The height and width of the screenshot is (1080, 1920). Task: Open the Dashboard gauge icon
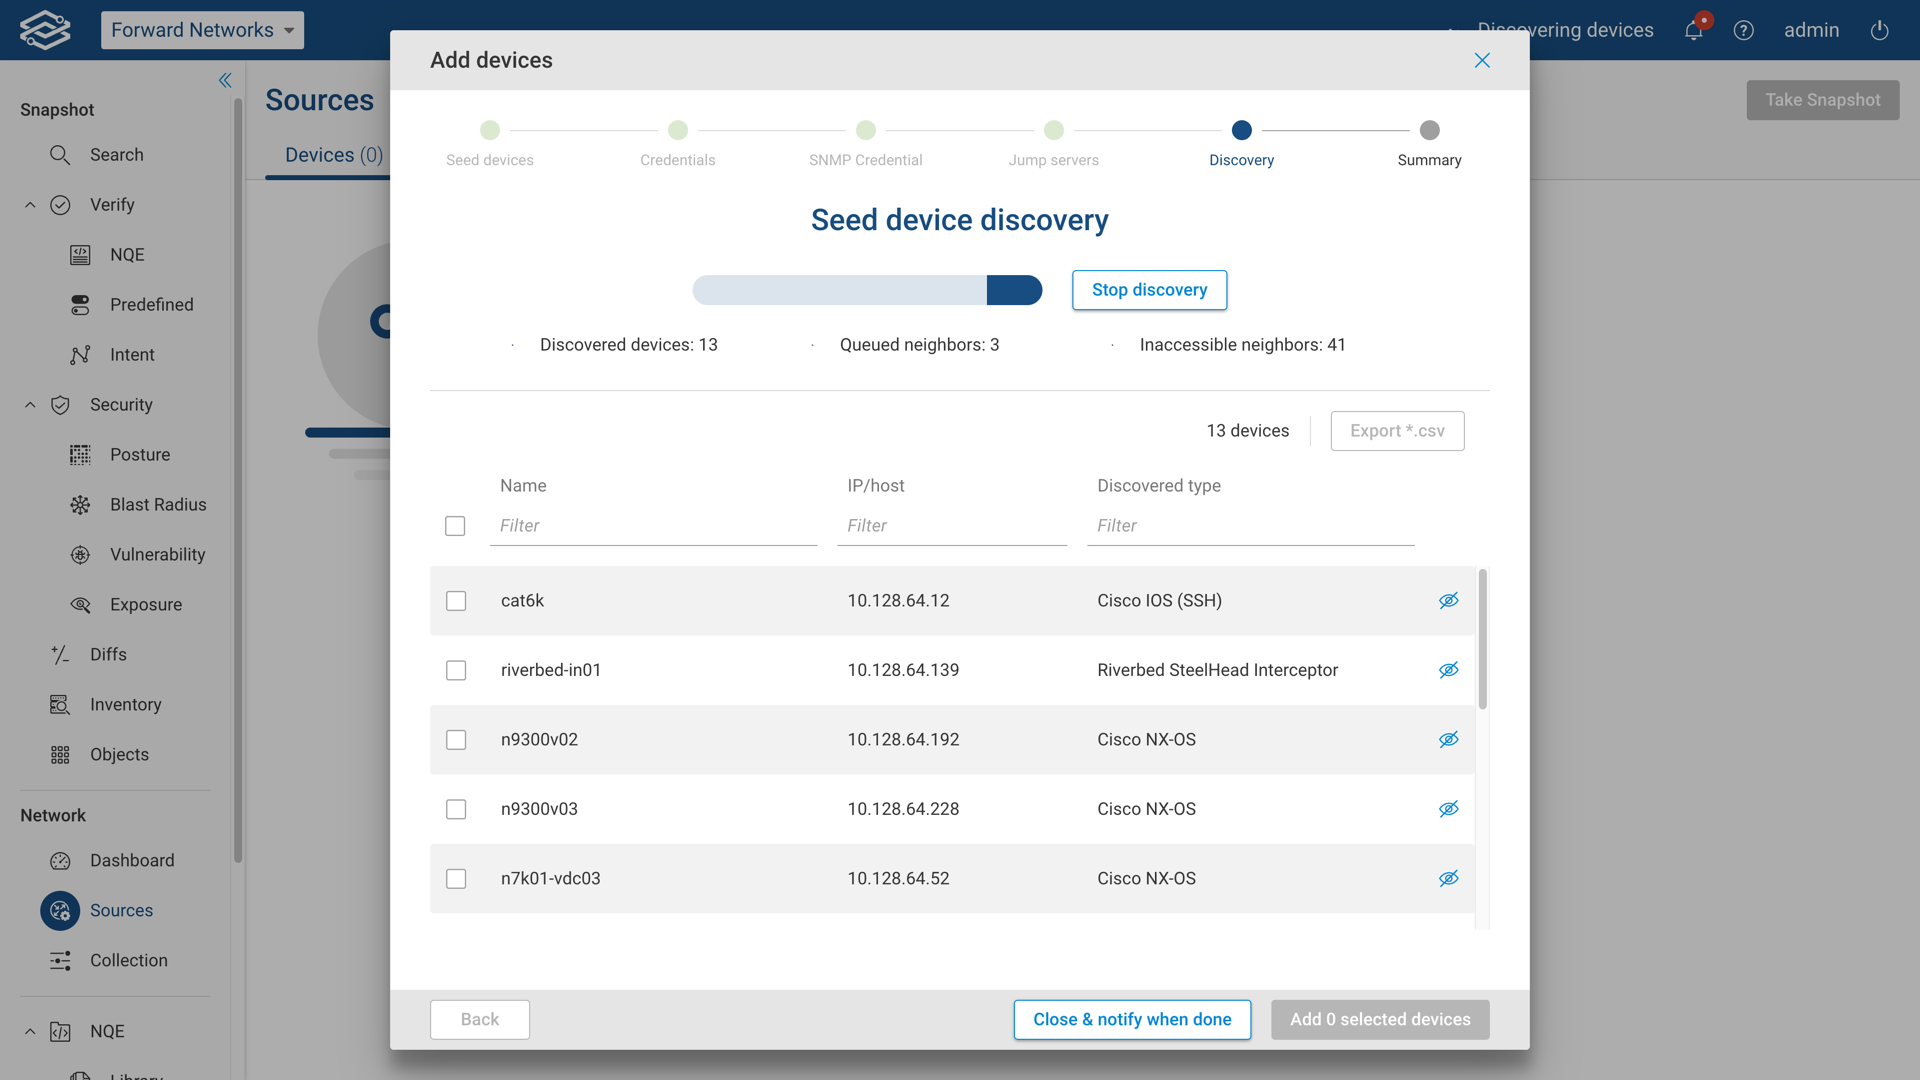pos(60,861)
